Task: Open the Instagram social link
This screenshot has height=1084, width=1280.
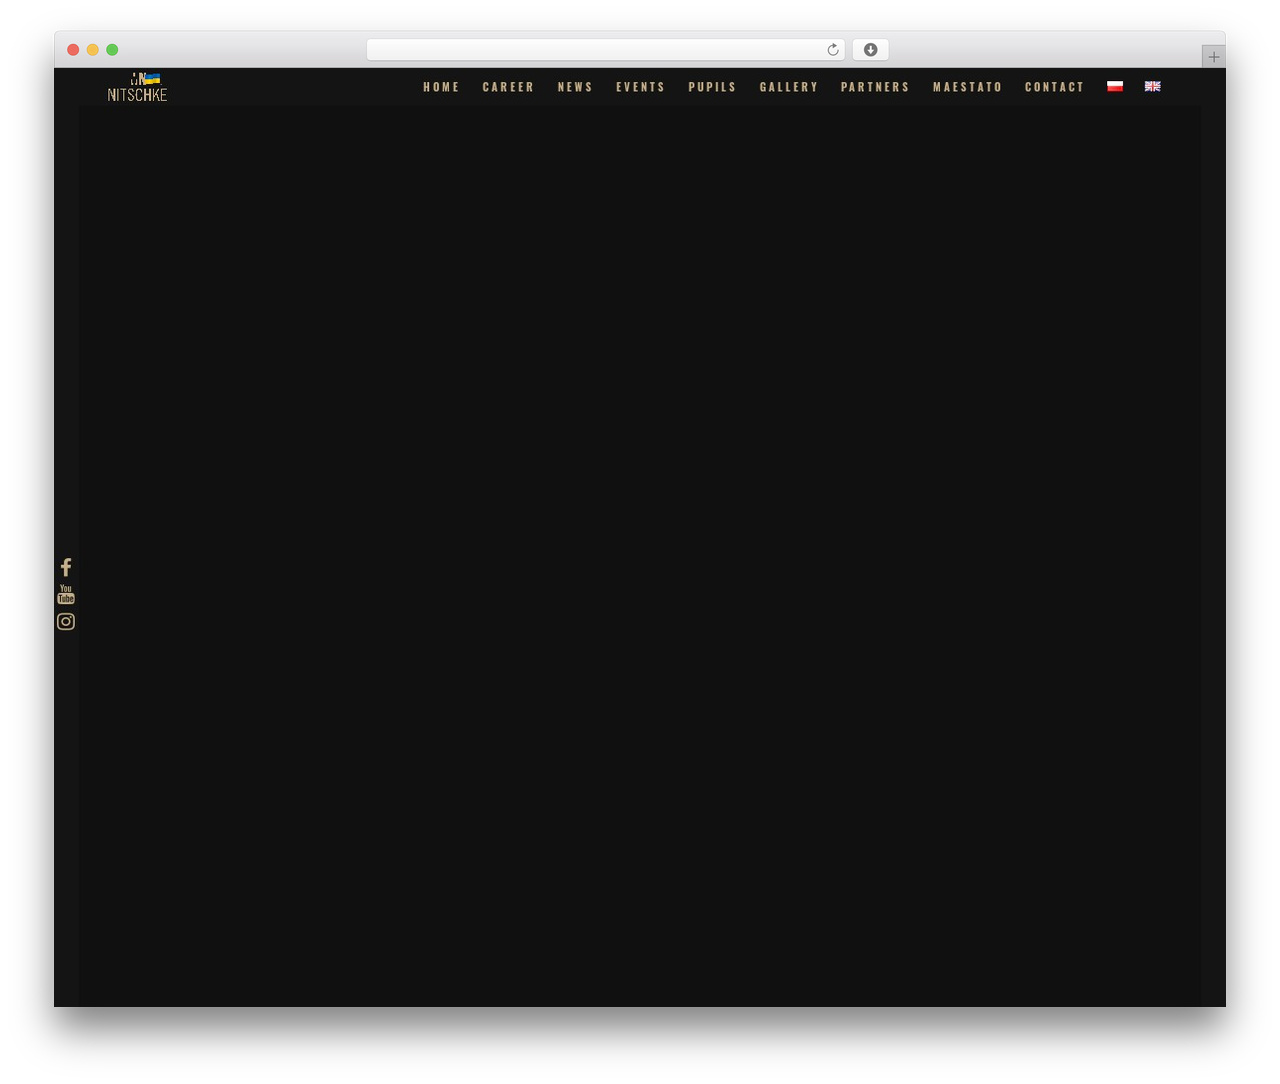Action: (x=66, y=622)
